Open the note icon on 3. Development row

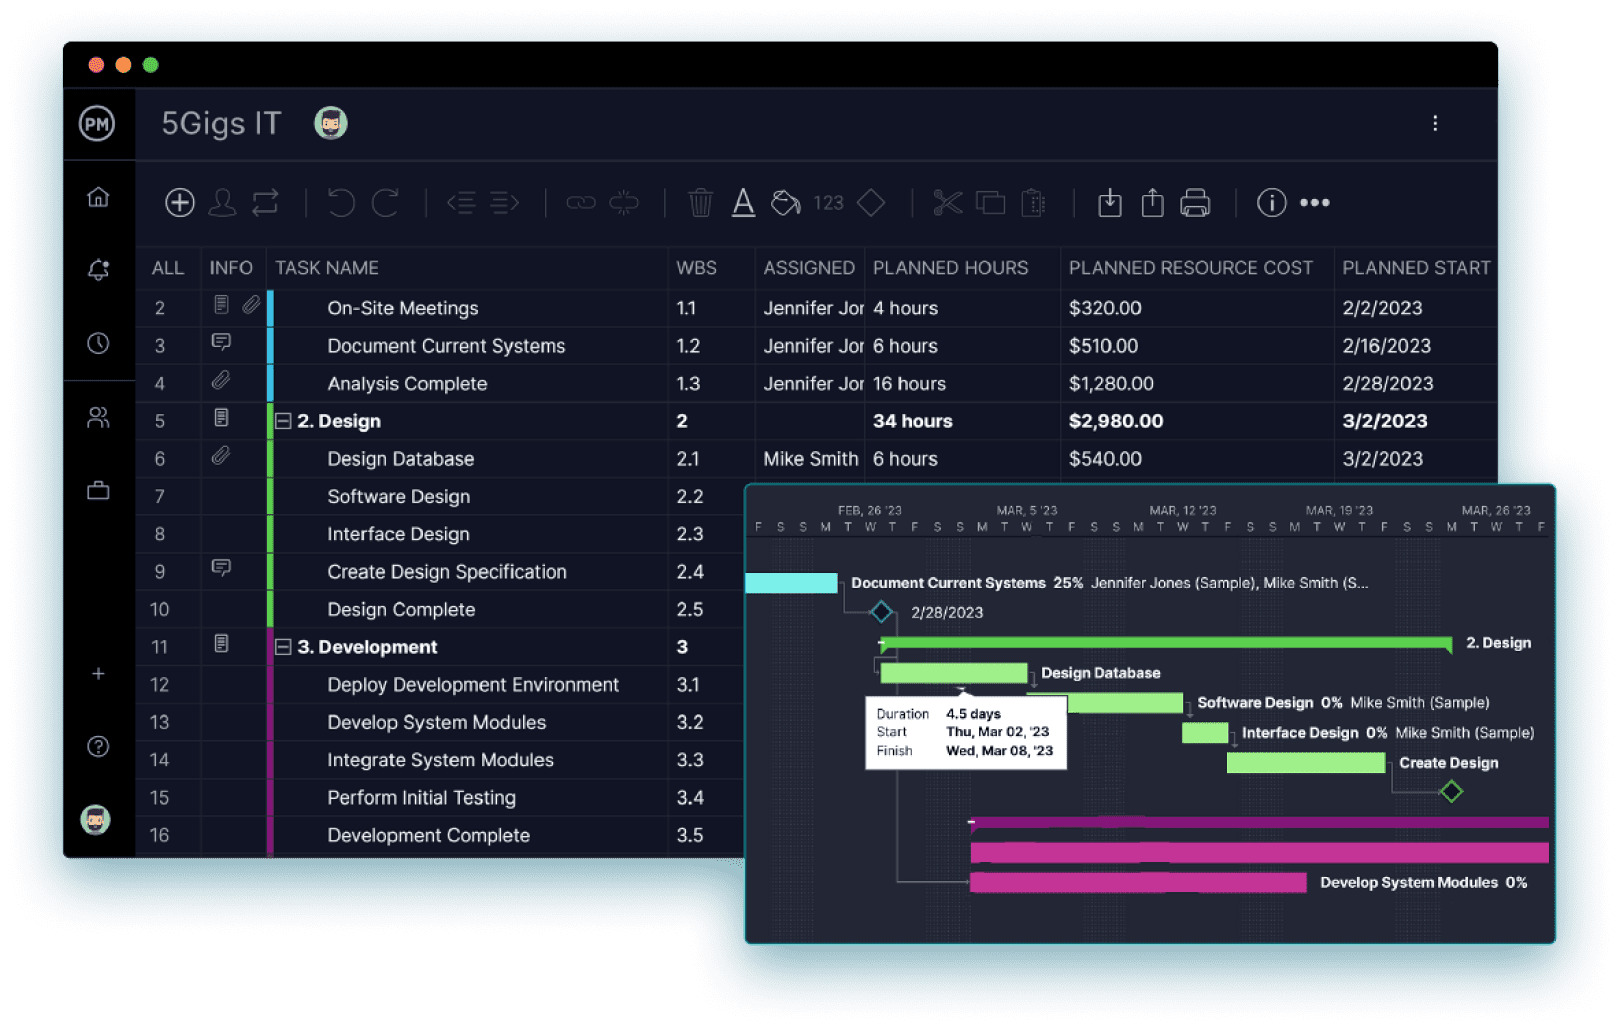coord(221,644)
